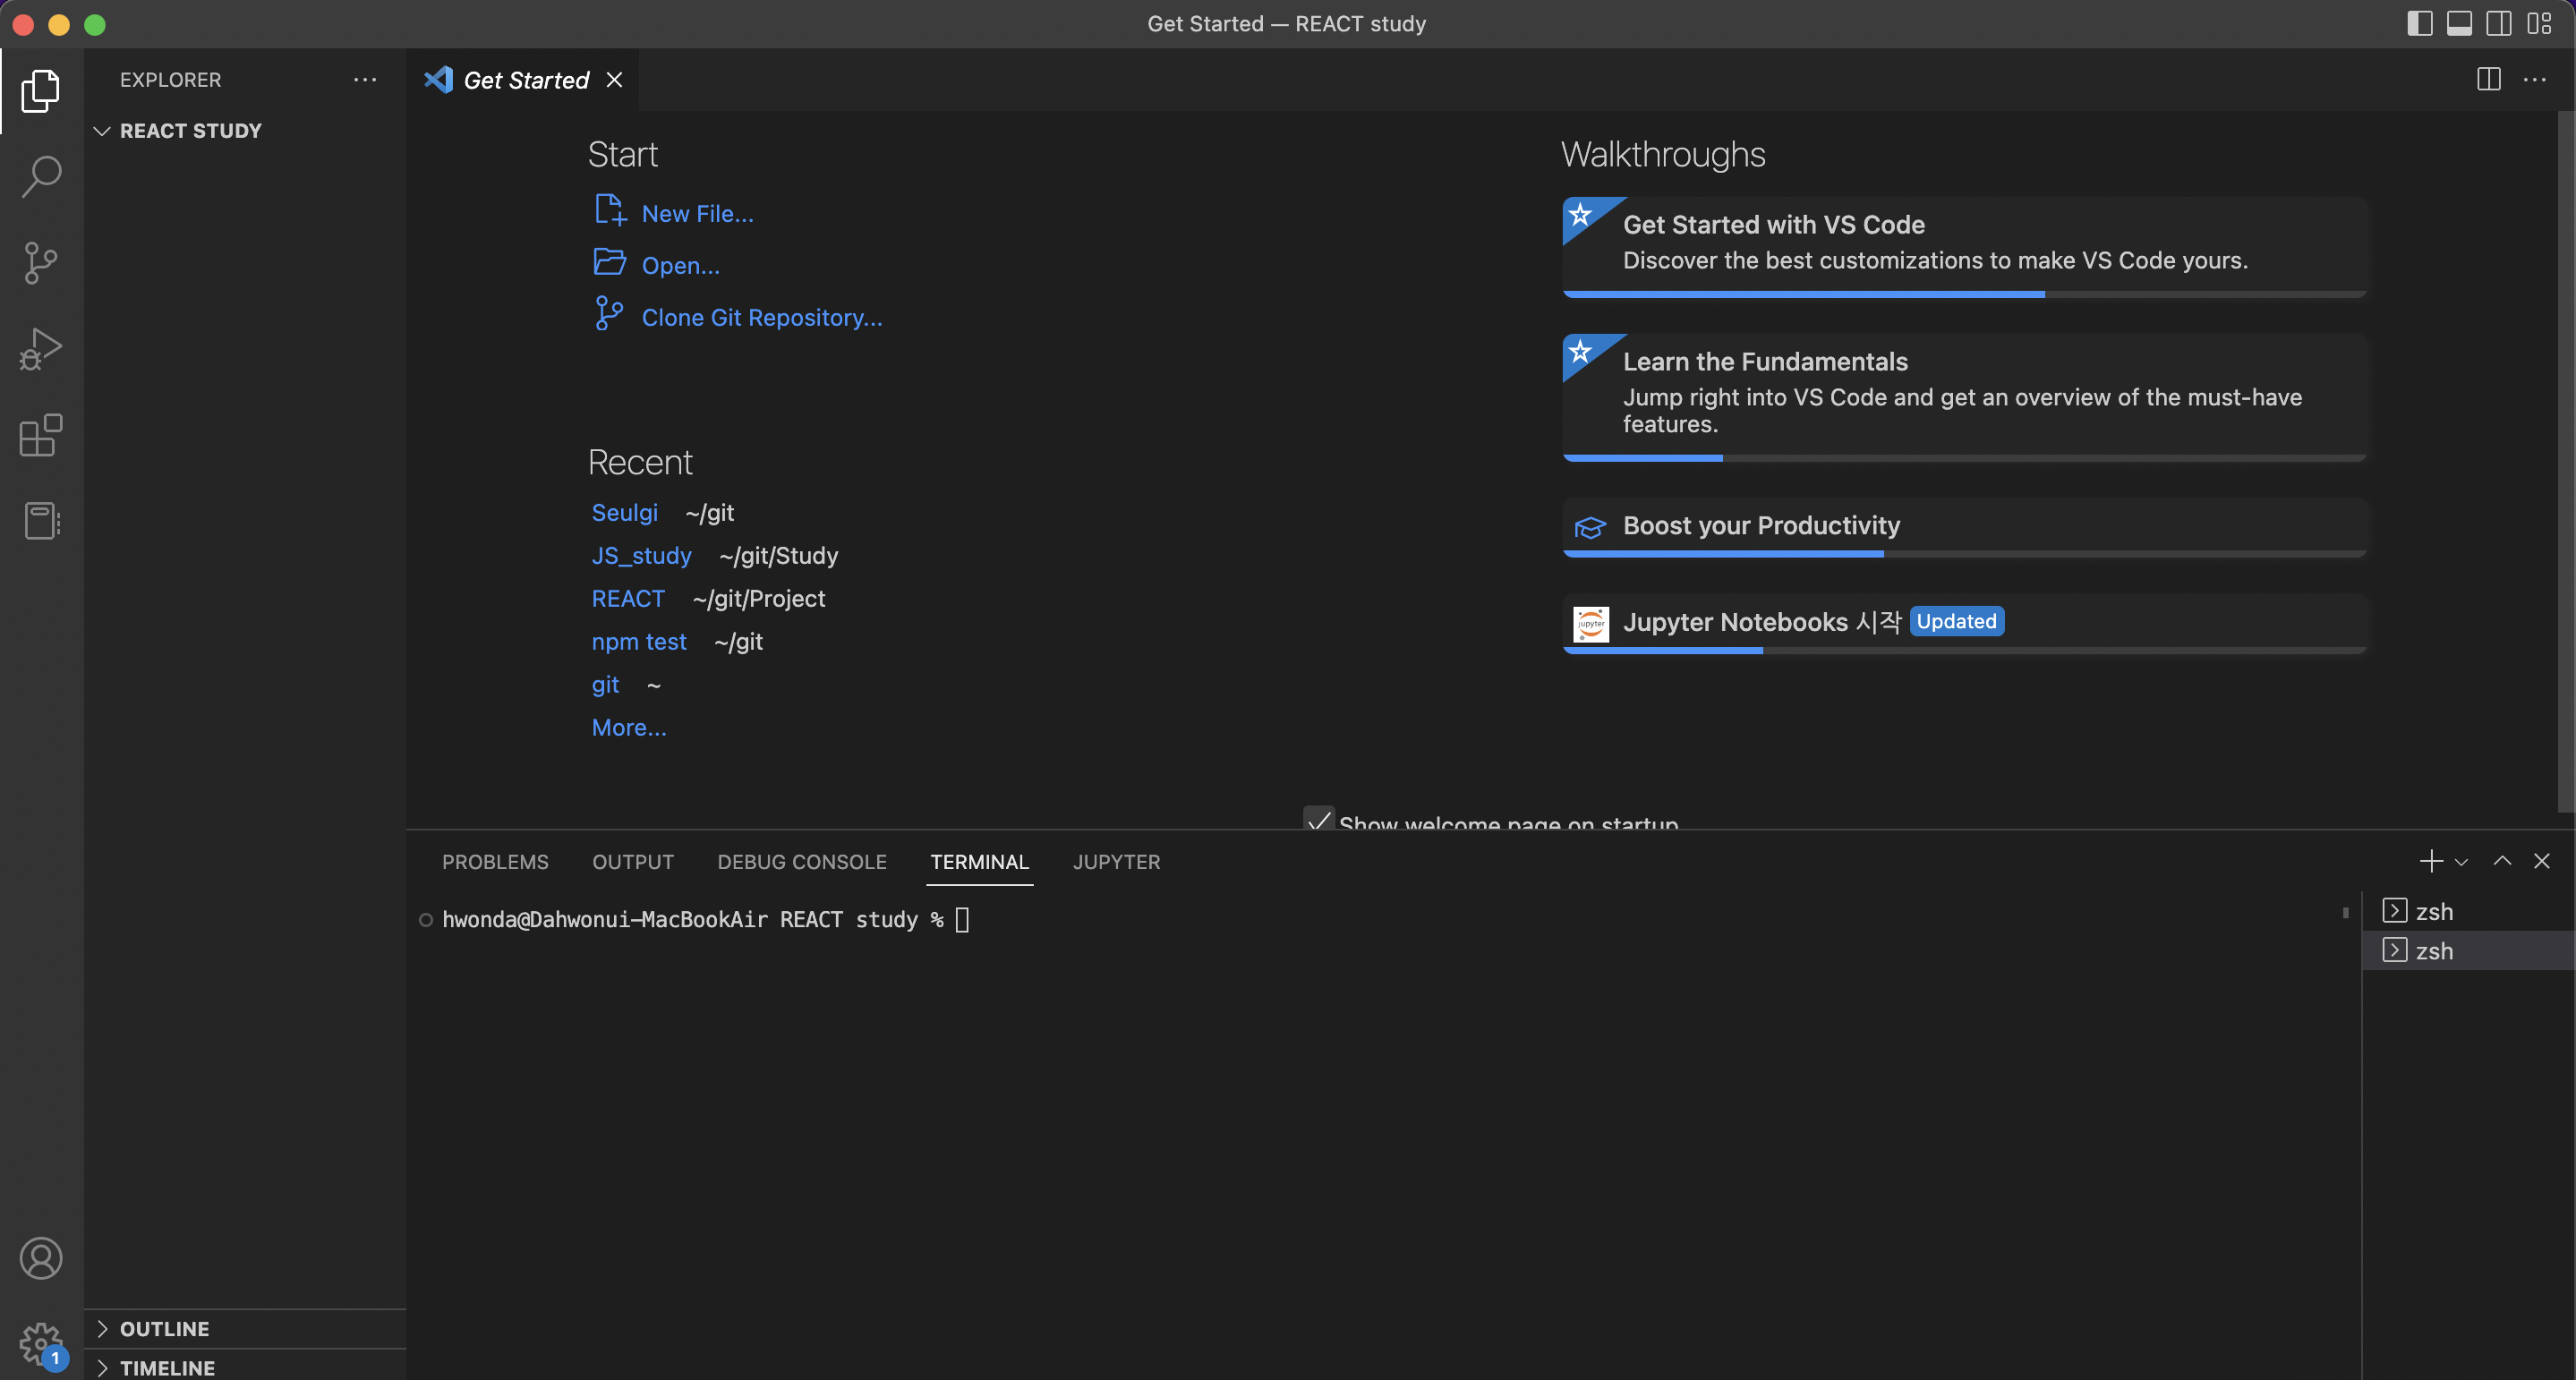Select the first zsh terminal entry
Viewport: 2576px width, 1380px height.
(x=2433, y=912)
